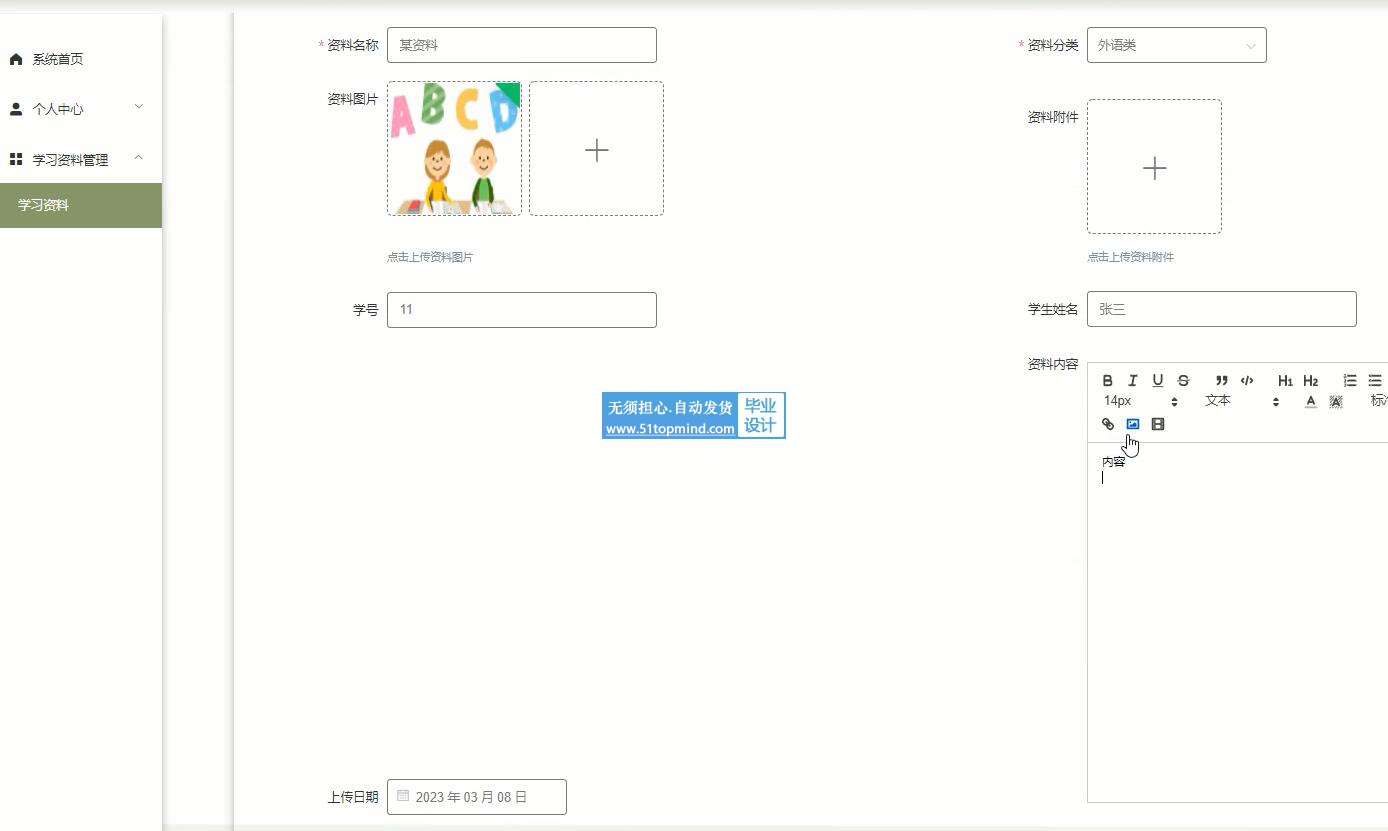Open the 资料分类 dropdown showing 外语类
The height and width of the screenshot is (831, 1388).
[x=1176, y=45]
